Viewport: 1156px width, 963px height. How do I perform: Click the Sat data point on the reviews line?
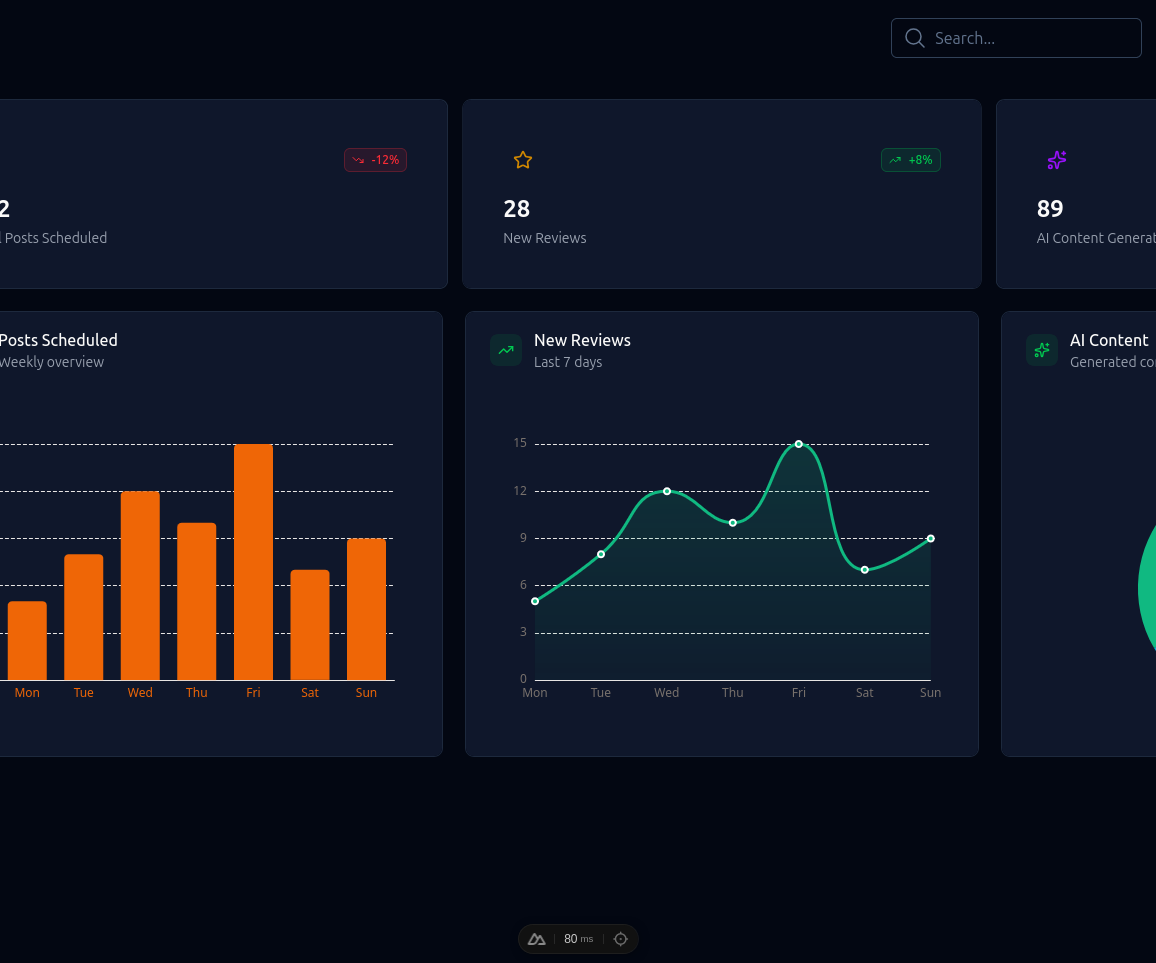click(865, 570)
